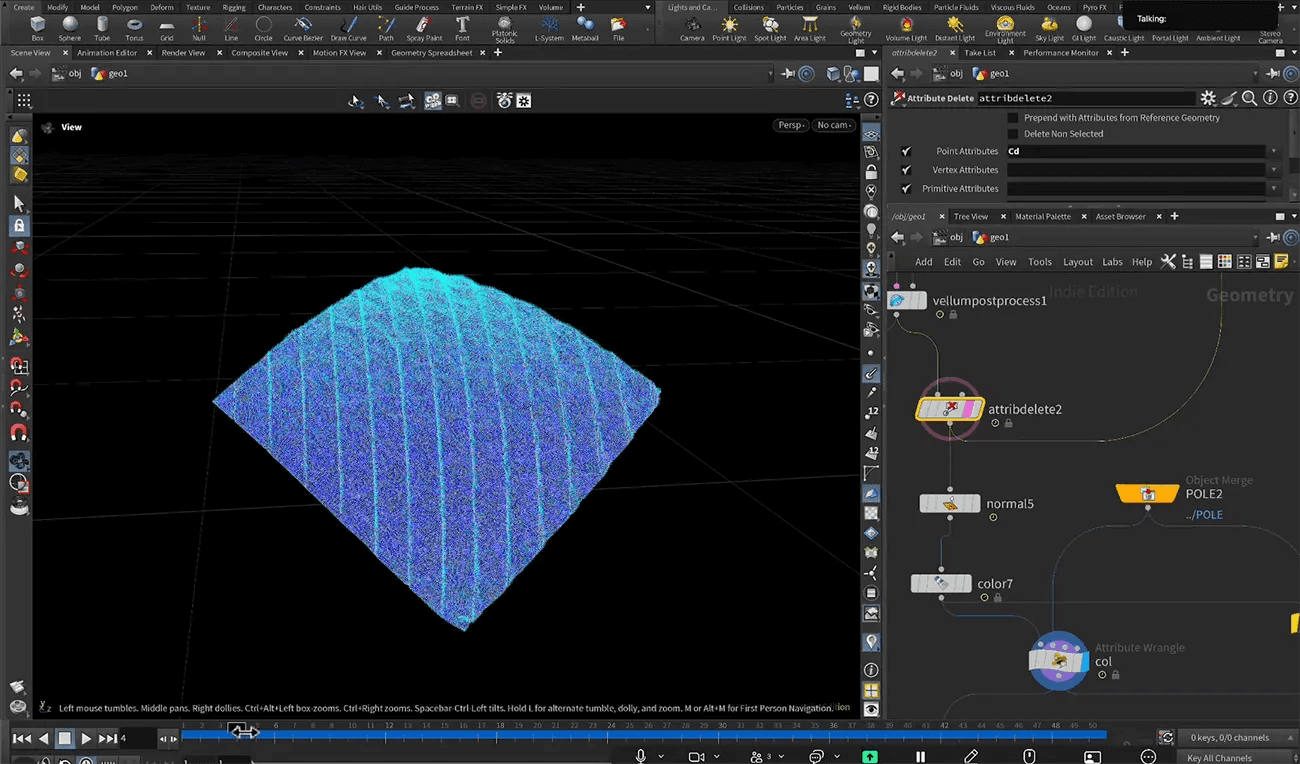Open the No cam dropdown
This screenshot has height=764, width=1300.
click(834, 124)
